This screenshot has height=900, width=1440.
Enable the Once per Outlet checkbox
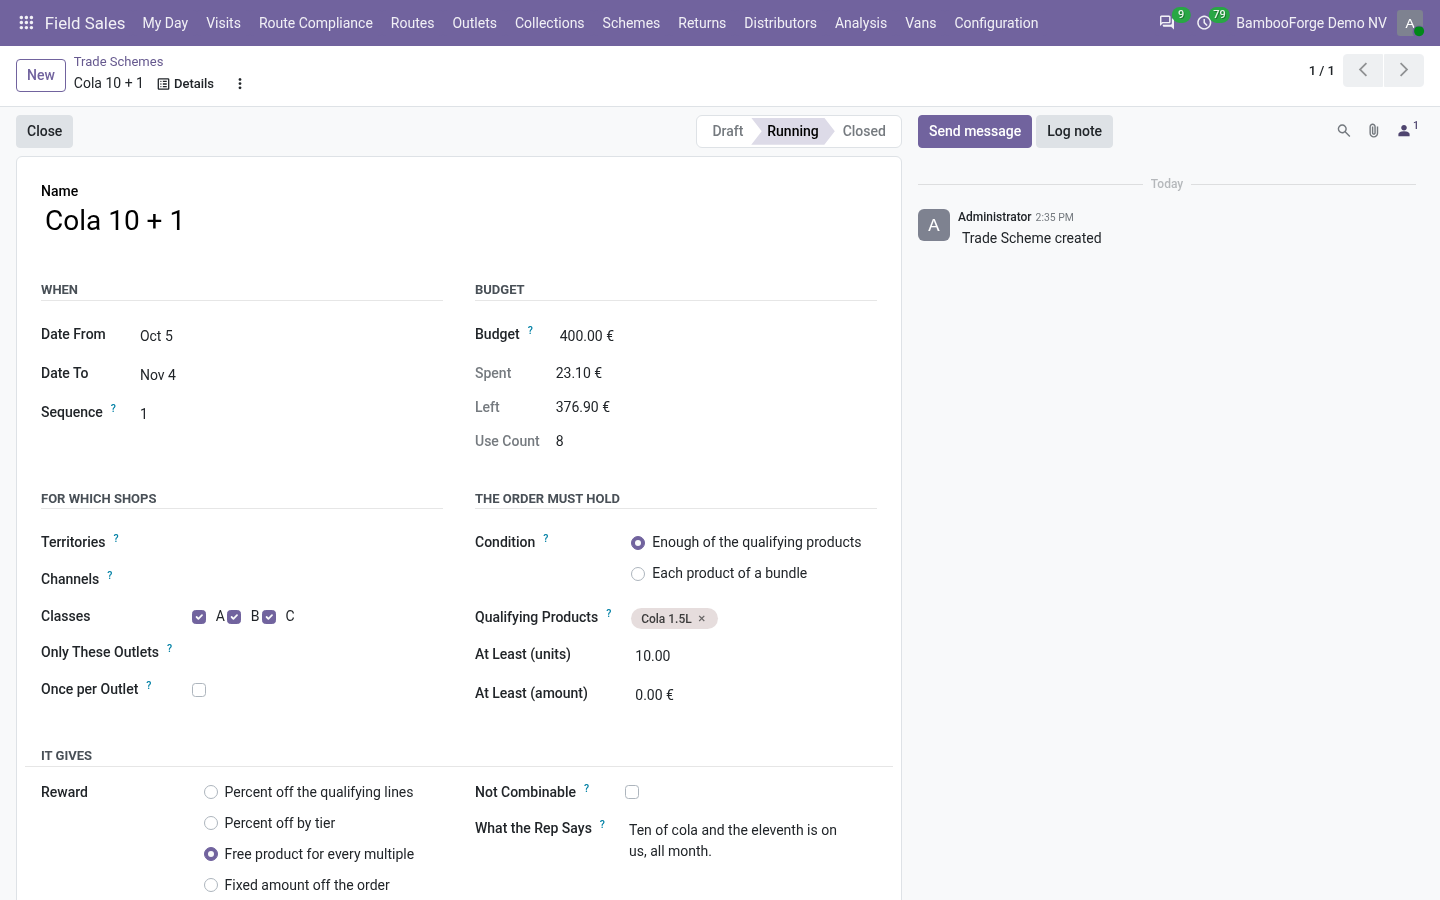[199, 690]
